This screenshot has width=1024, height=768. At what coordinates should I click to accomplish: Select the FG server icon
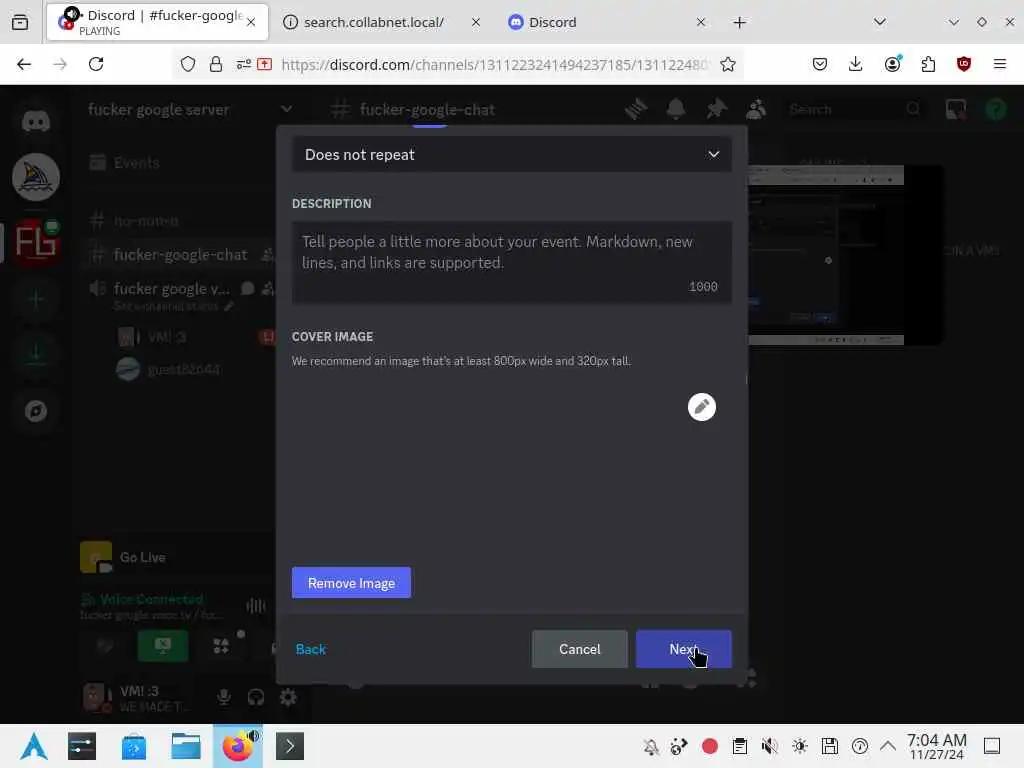click(36, 242)
